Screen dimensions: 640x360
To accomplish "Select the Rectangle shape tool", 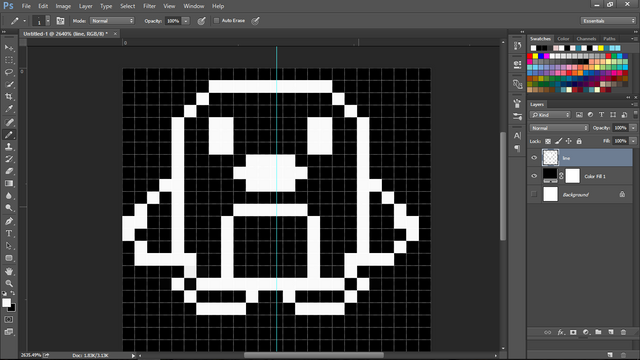I will point(9,258).
